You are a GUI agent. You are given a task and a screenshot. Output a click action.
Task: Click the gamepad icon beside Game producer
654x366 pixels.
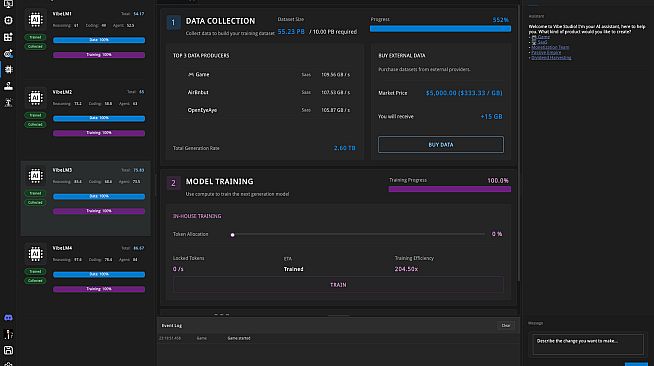(191, 75)
